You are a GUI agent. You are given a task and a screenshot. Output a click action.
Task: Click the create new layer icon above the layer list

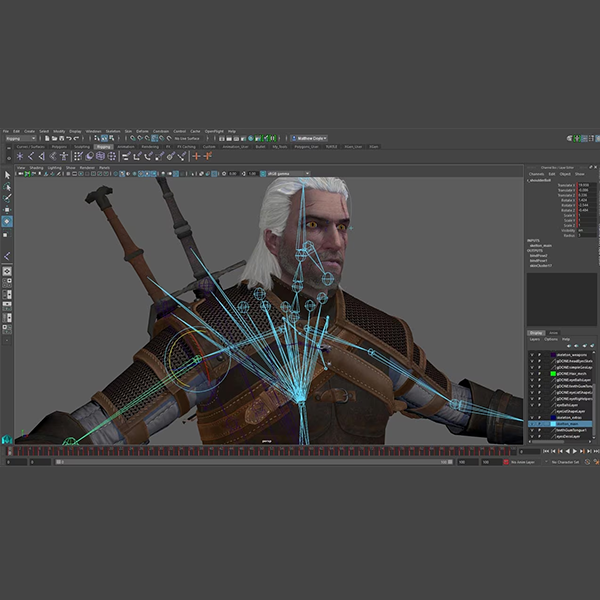tap(584, 346)
